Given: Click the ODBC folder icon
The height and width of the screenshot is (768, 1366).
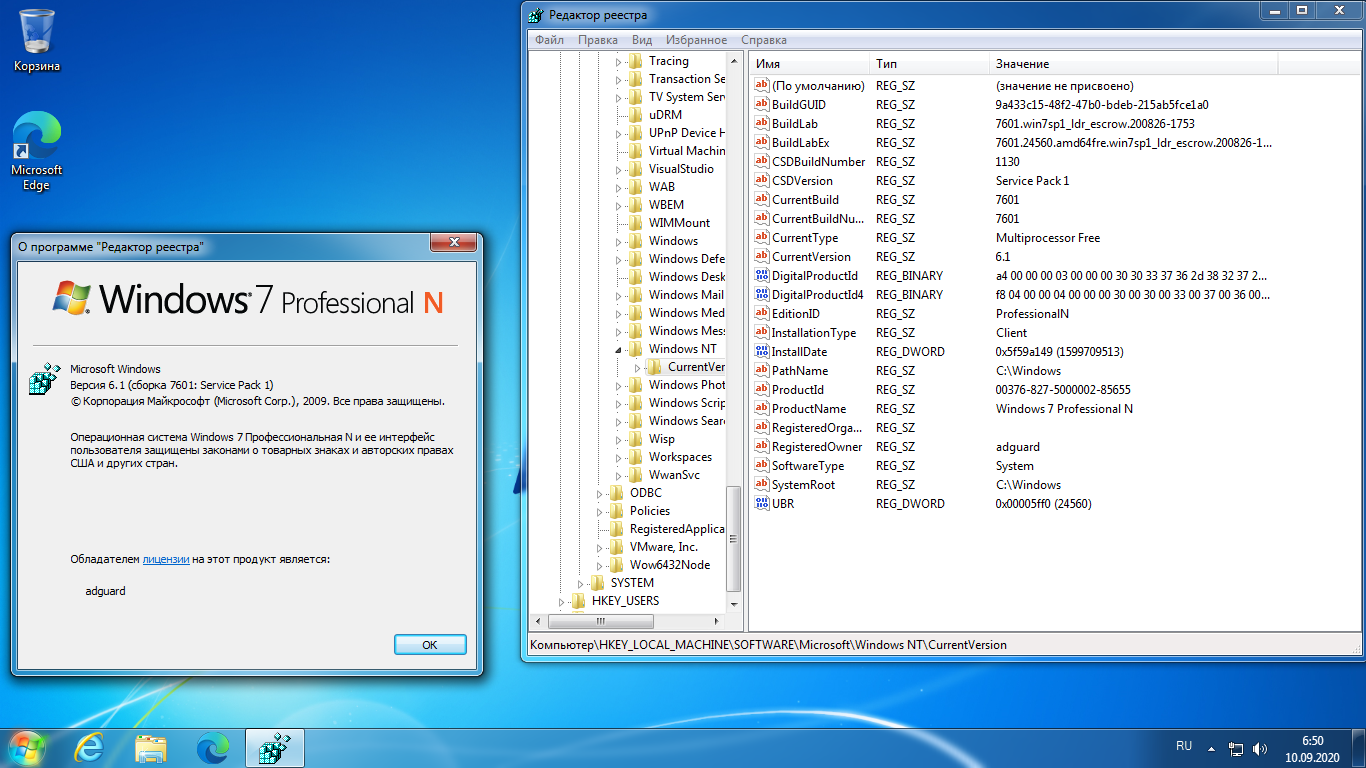Looking at the screenshot, I should coord(617,493).
